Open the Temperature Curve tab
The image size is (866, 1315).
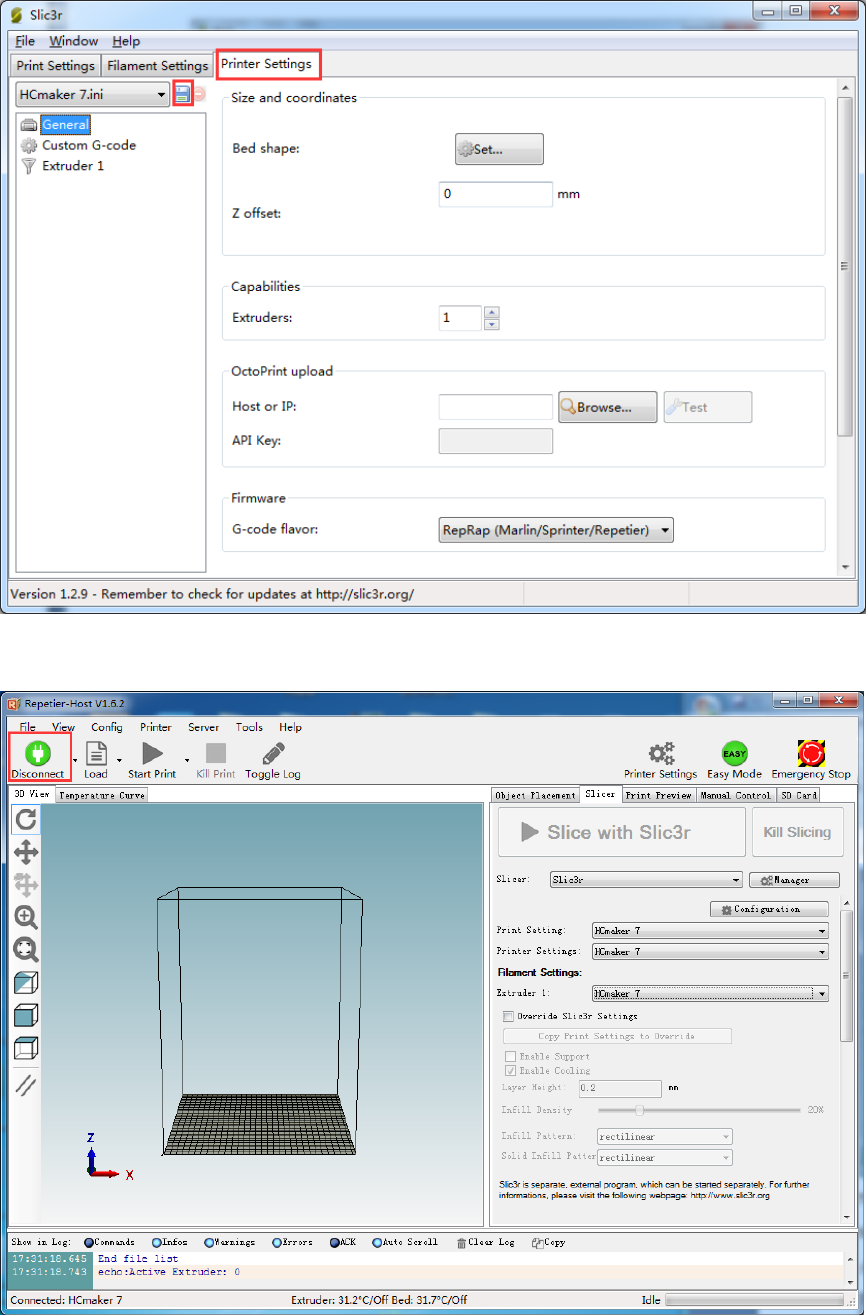tap(101, 795)
